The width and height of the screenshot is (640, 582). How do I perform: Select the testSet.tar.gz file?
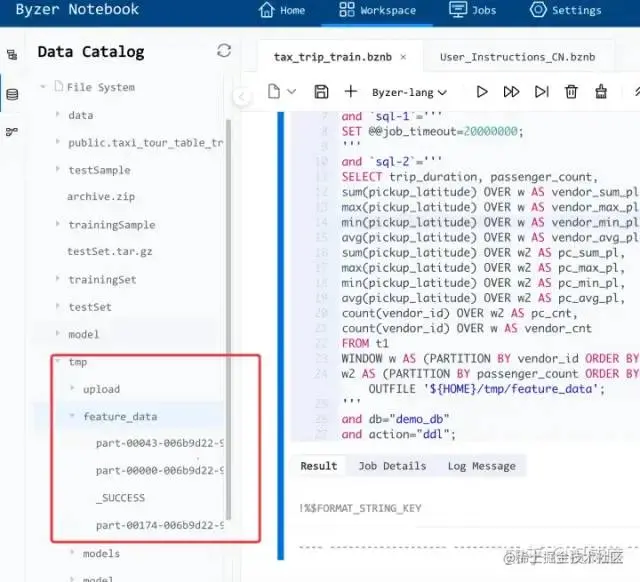click(110, 251)
